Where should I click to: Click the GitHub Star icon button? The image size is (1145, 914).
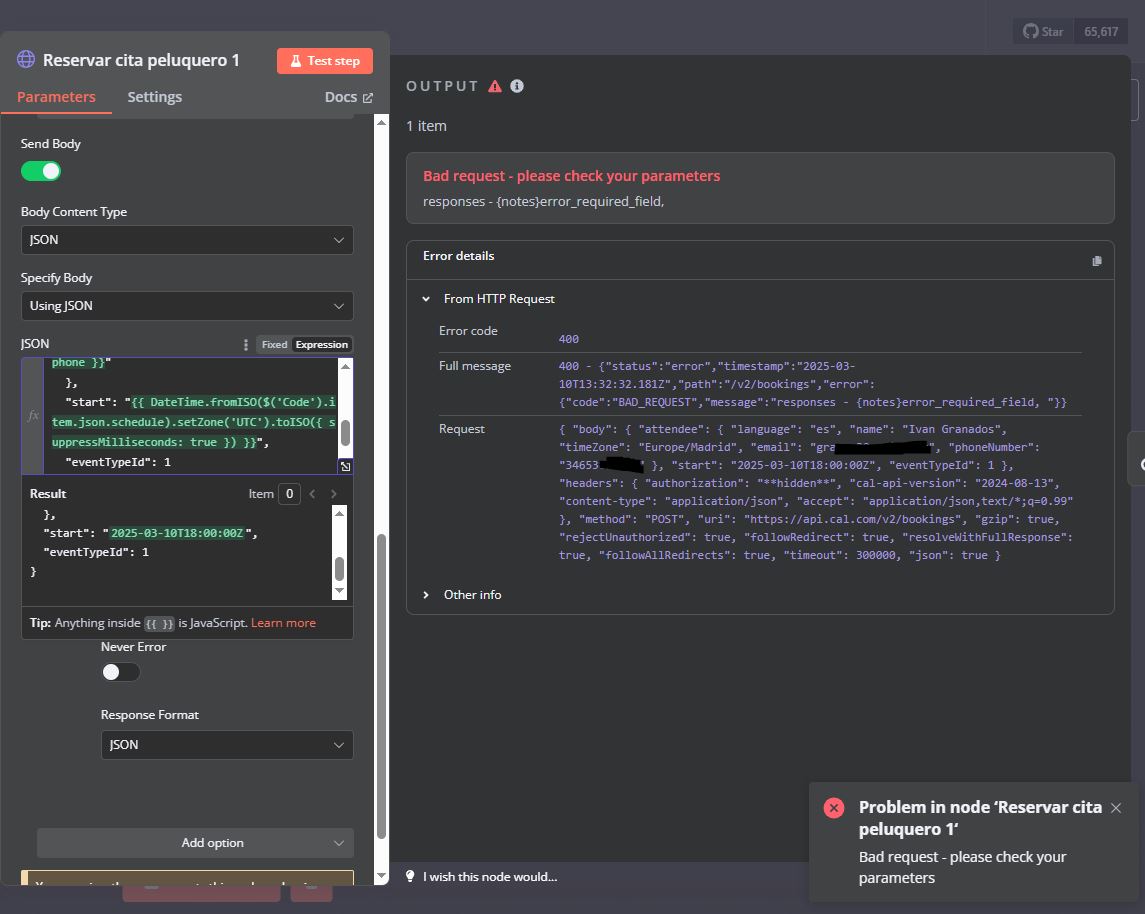(x=1043, y=31)
